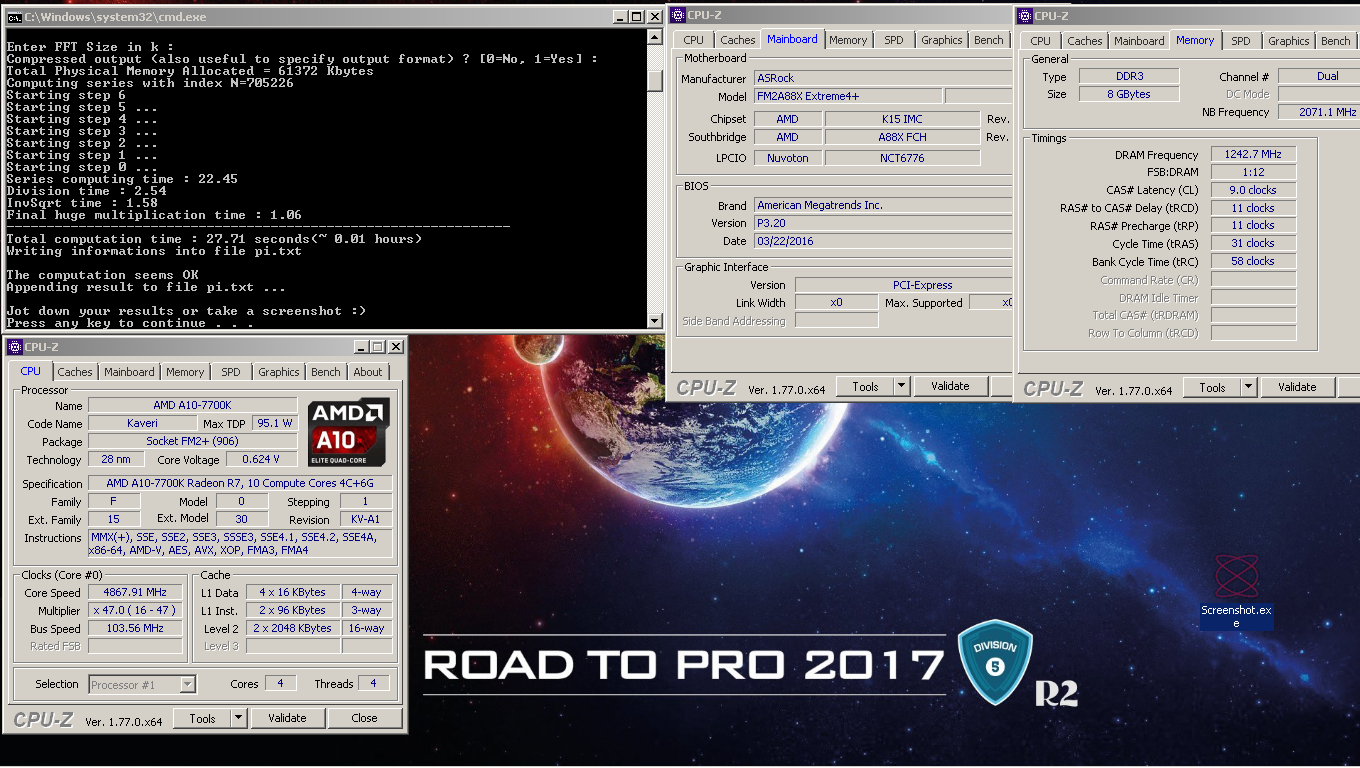Click the Level 2 cache value 2 x 2048 KBytes

tap(294, 628)
